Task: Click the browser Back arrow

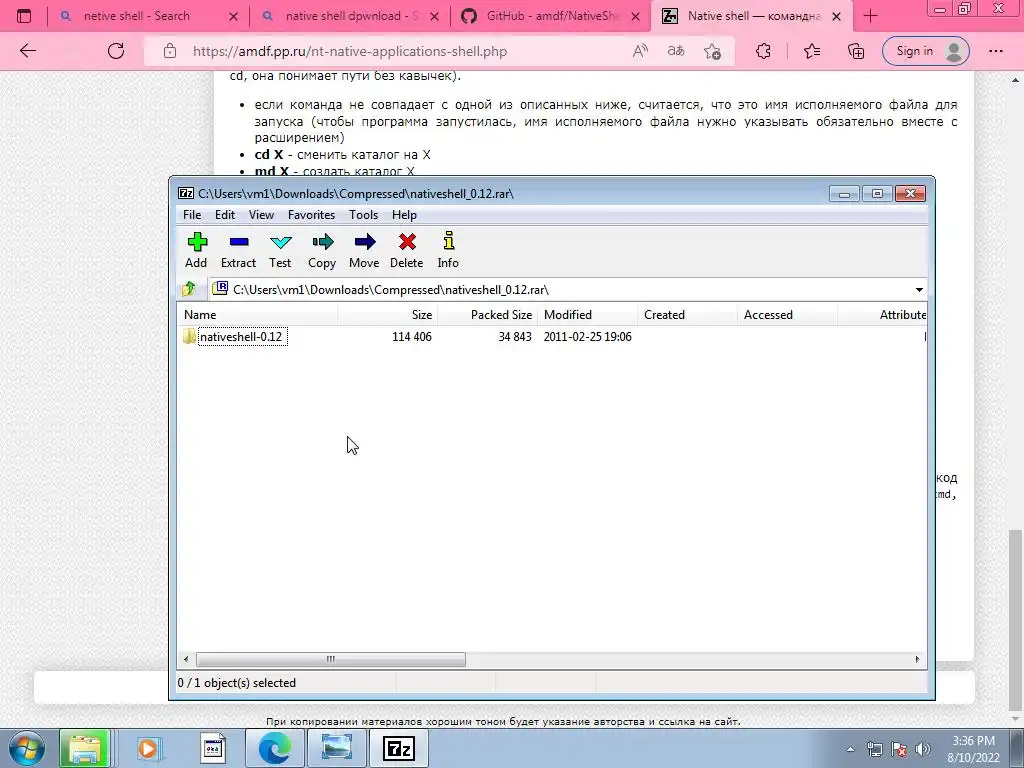Action: pyautogui.click(x=27, y=51)
